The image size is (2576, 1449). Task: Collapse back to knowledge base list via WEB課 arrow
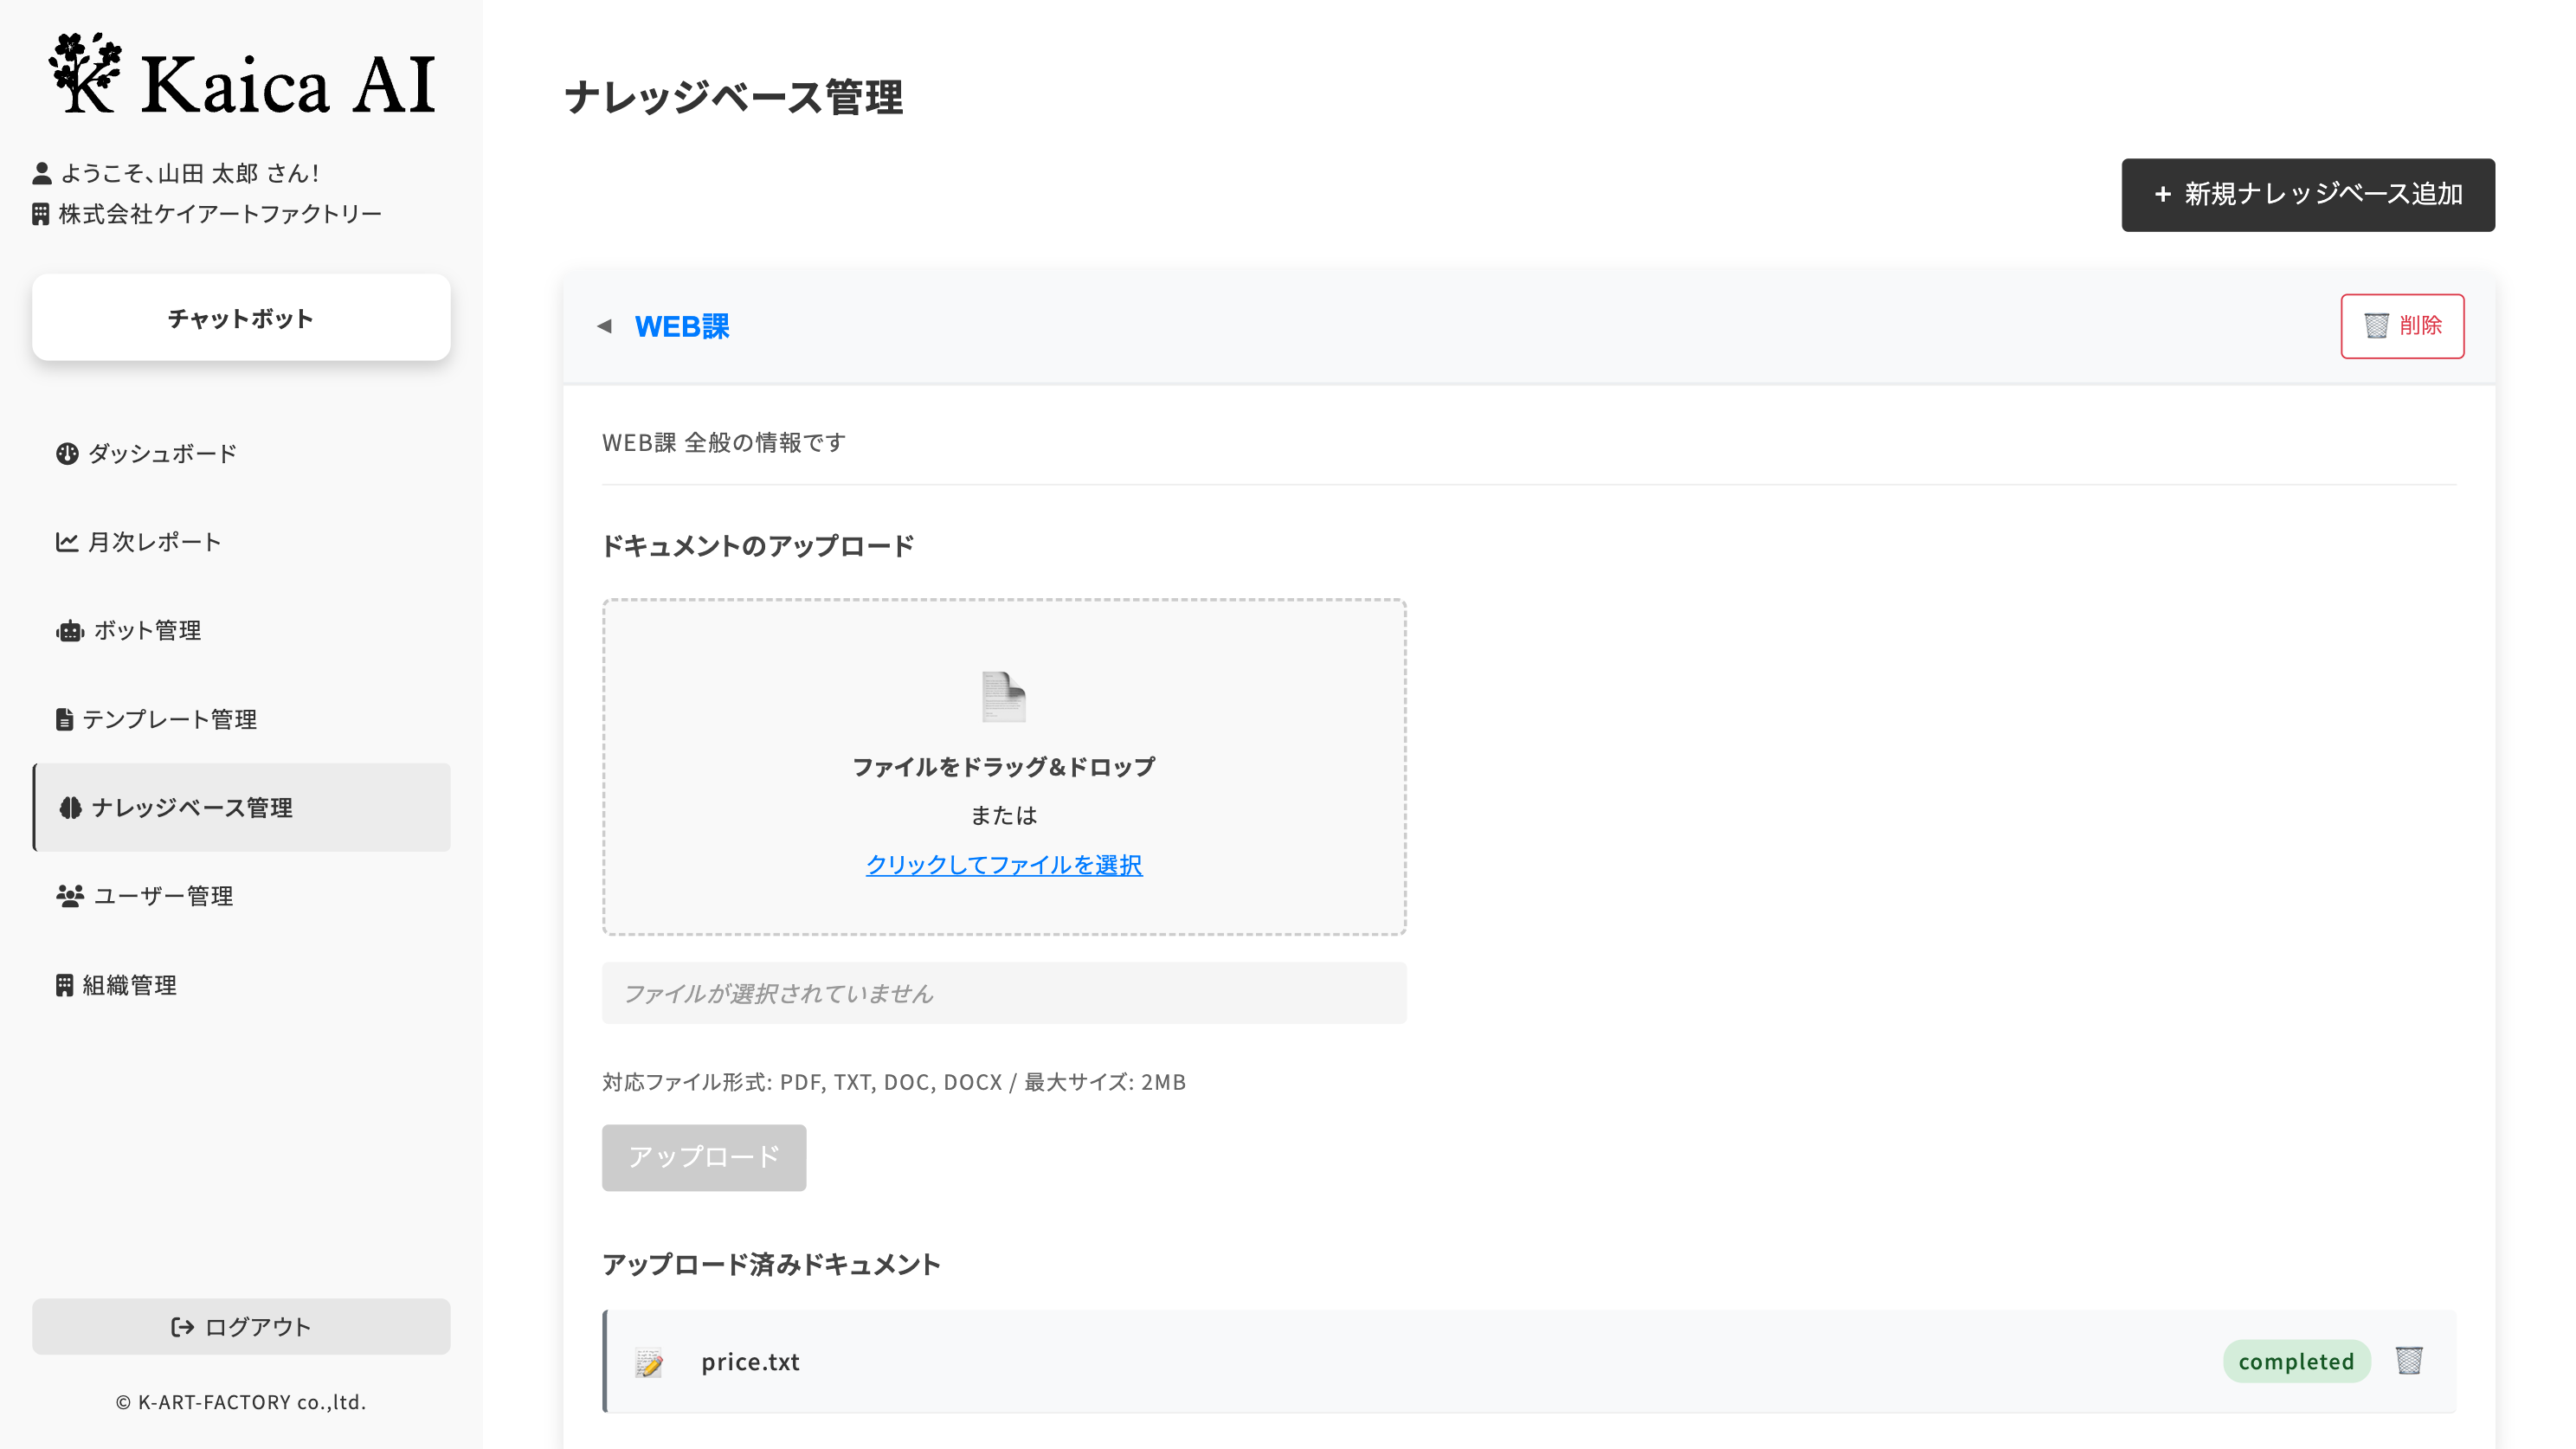click(x=604, y=326)
